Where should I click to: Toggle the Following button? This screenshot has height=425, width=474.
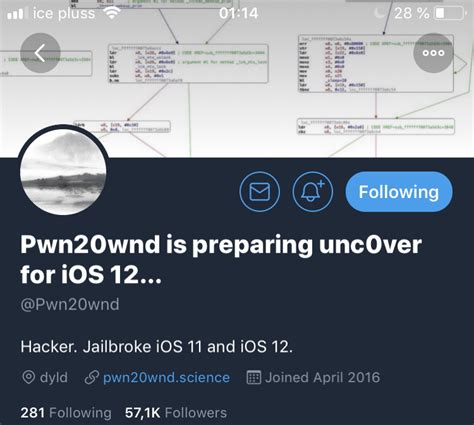(399, 192)
